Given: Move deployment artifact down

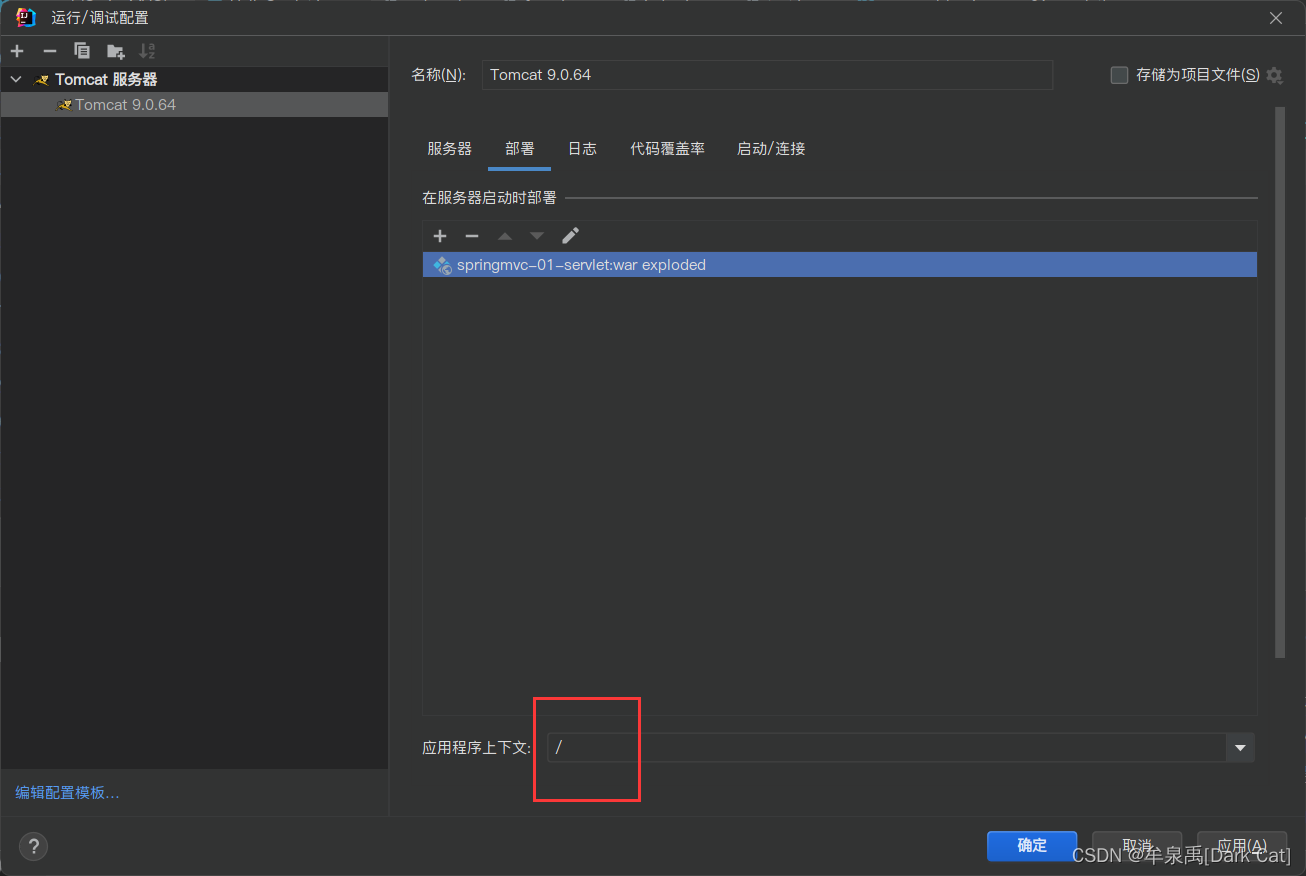Looking at the screenshot, I should click(x=537, y=236).
